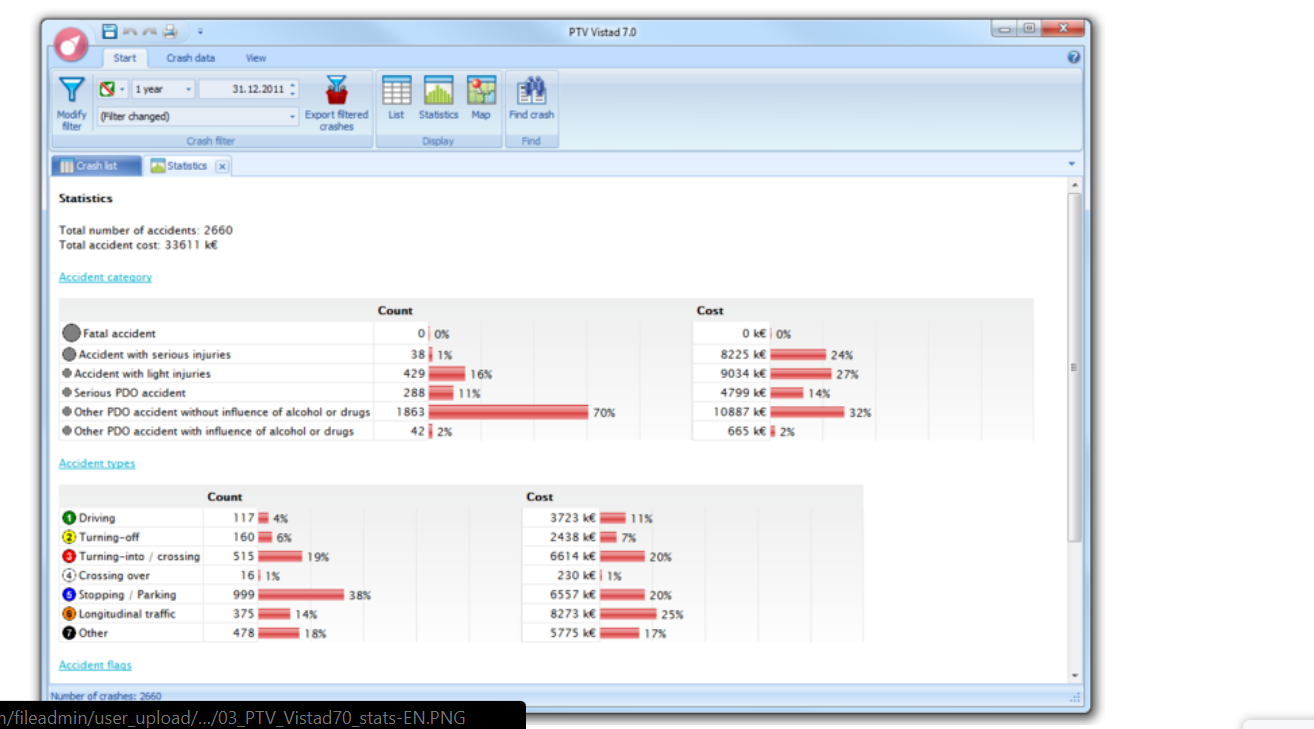The height and width of the screenshot is (729, 1314).
Task: Jump to the Accident types link
Action: coord(97,463)
